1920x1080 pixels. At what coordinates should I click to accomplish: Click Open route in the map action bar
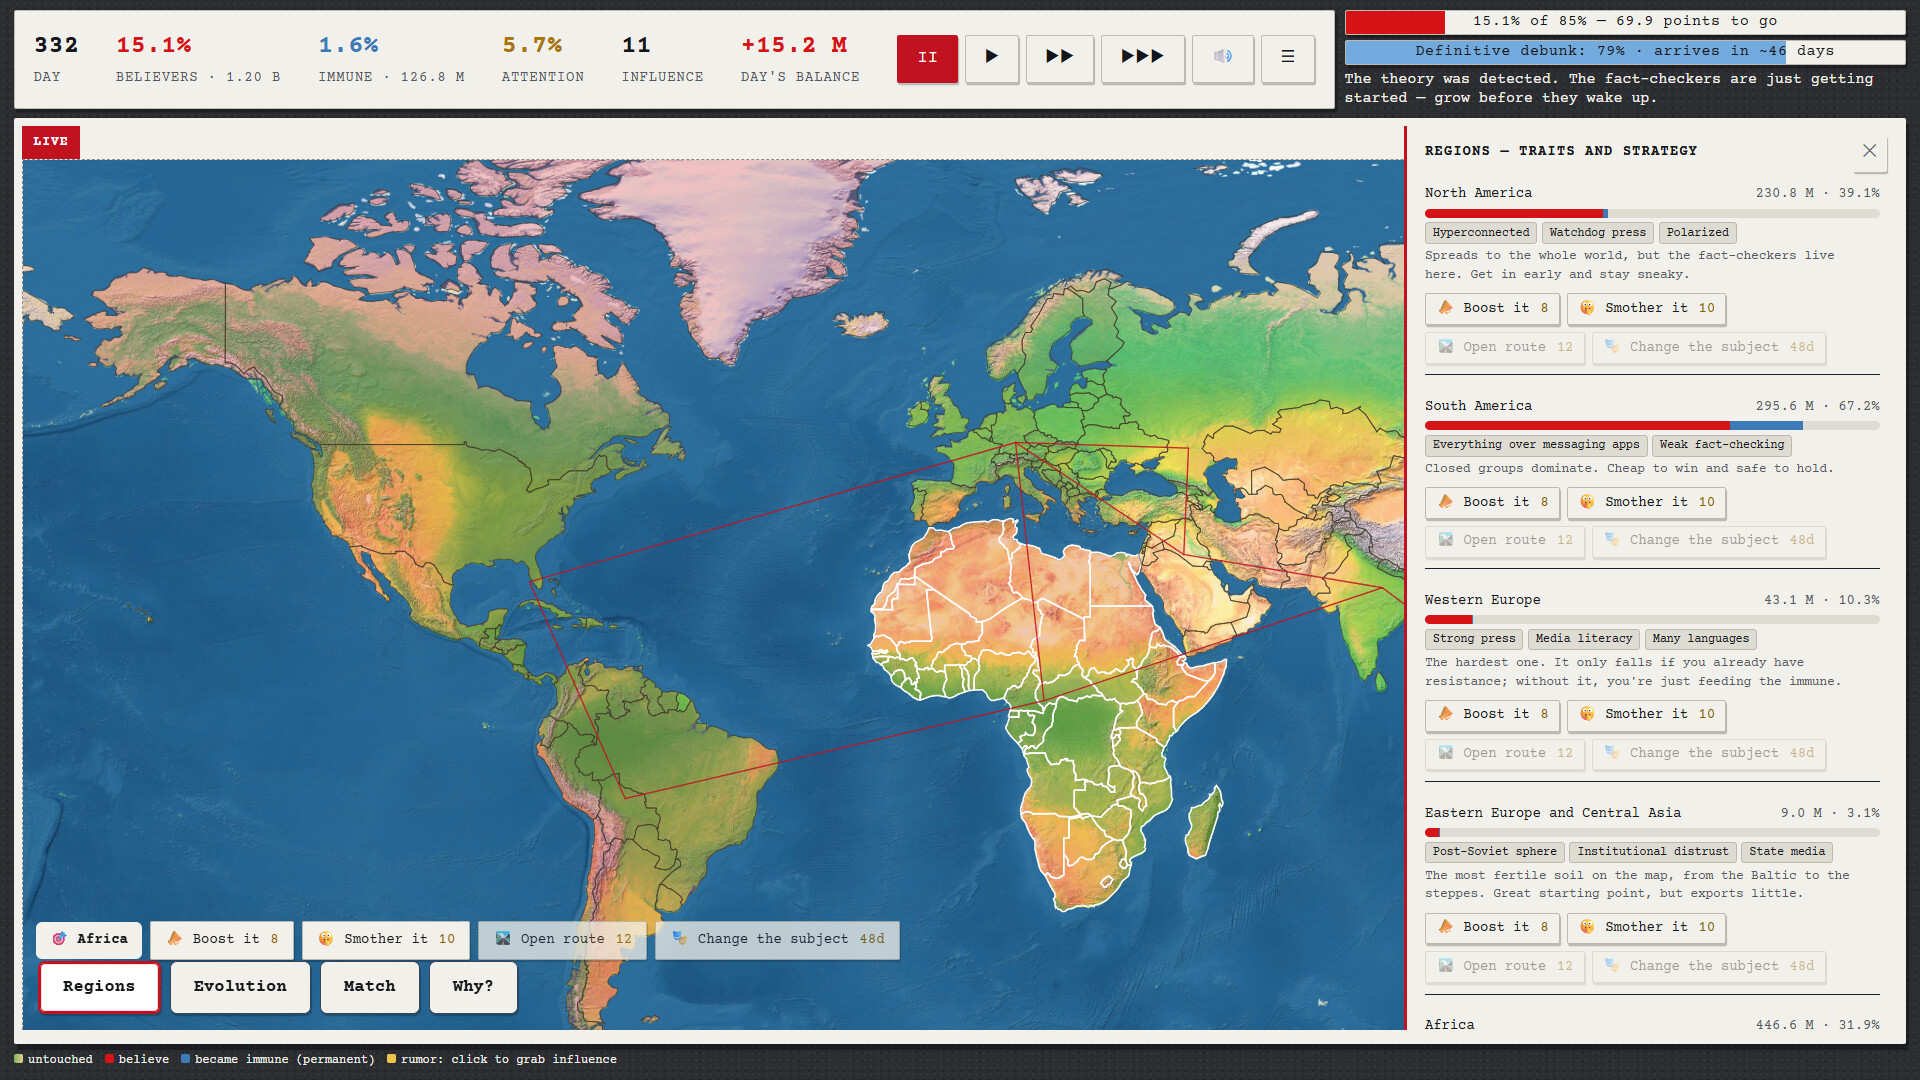click(x=562, y=939)
